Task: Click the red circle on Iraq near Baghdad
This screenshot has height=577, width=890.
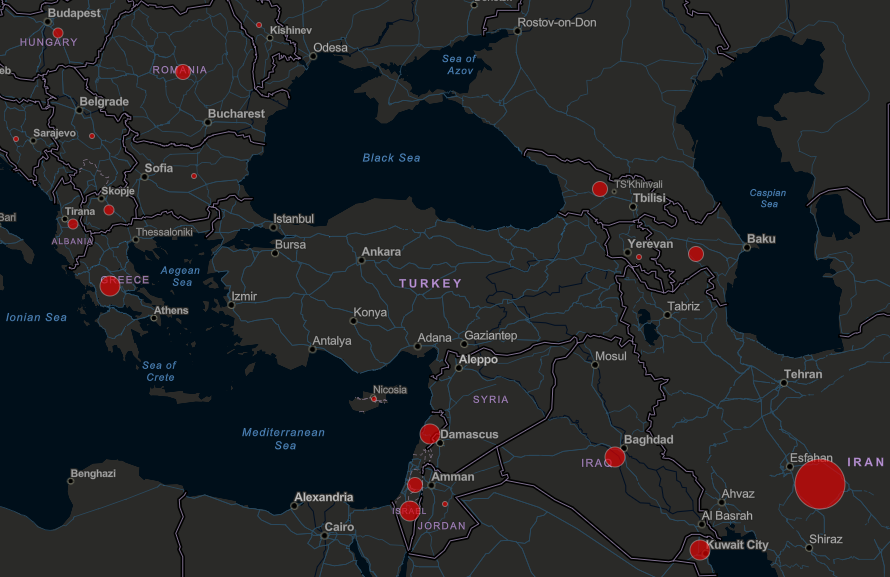Action: click(615, 457)
